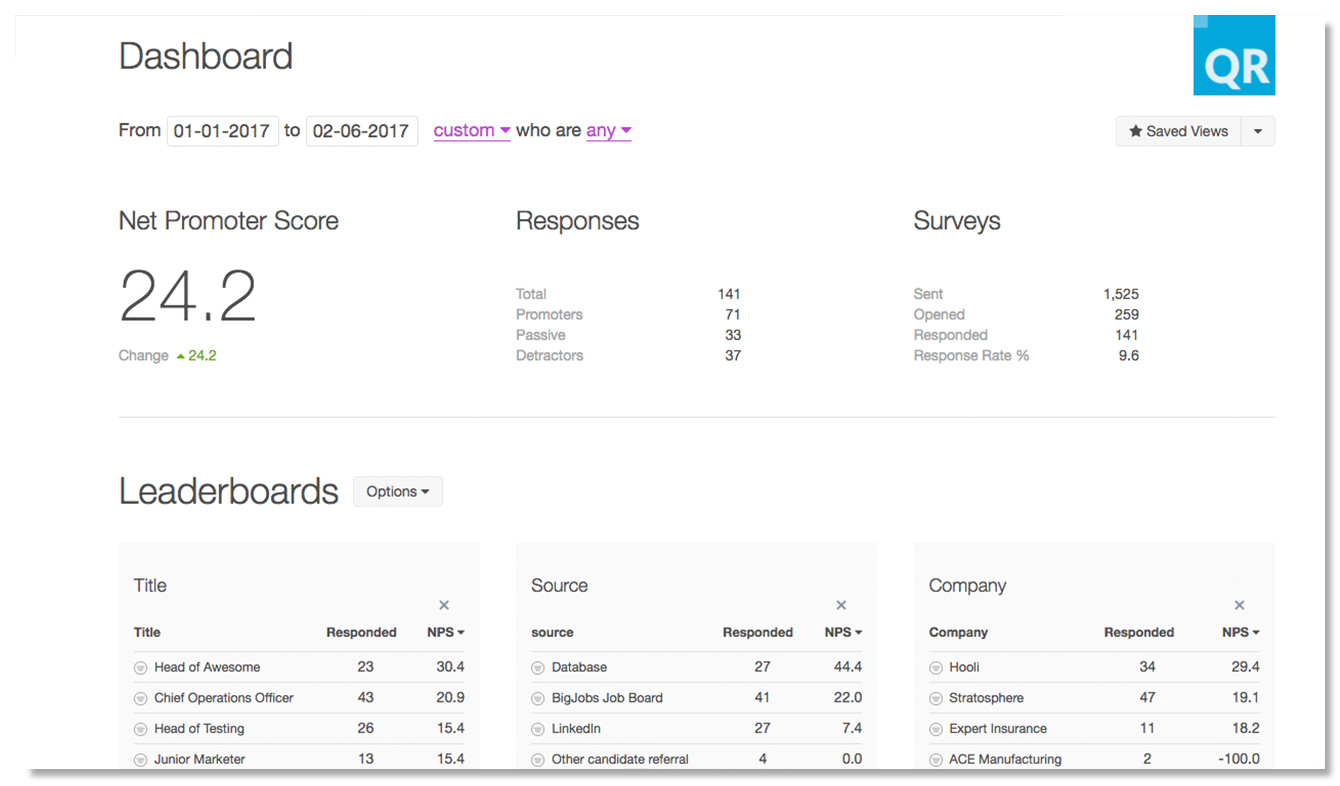The width and height of the screenshot is (1340, 786).
Task: Close the Title leaderboard card
Action: click(444, 605)
